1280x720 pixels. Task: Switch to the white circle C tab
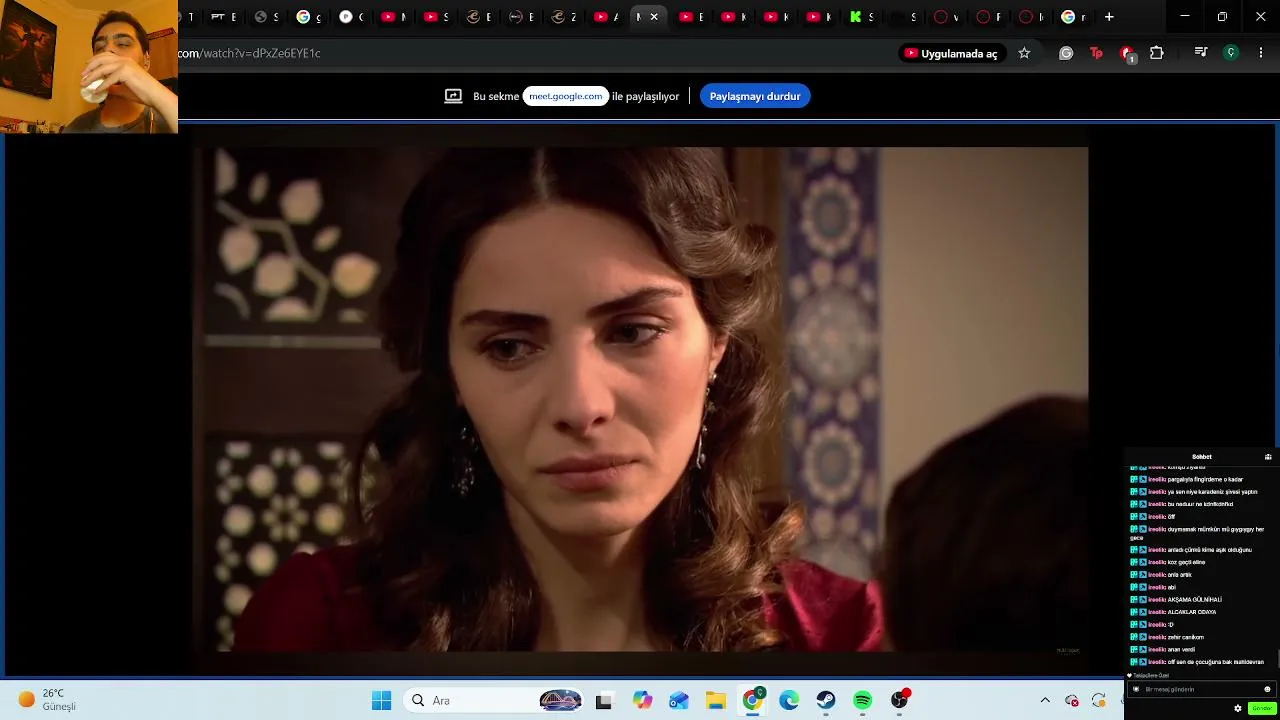pyautogui.click(x=352, y=17)
